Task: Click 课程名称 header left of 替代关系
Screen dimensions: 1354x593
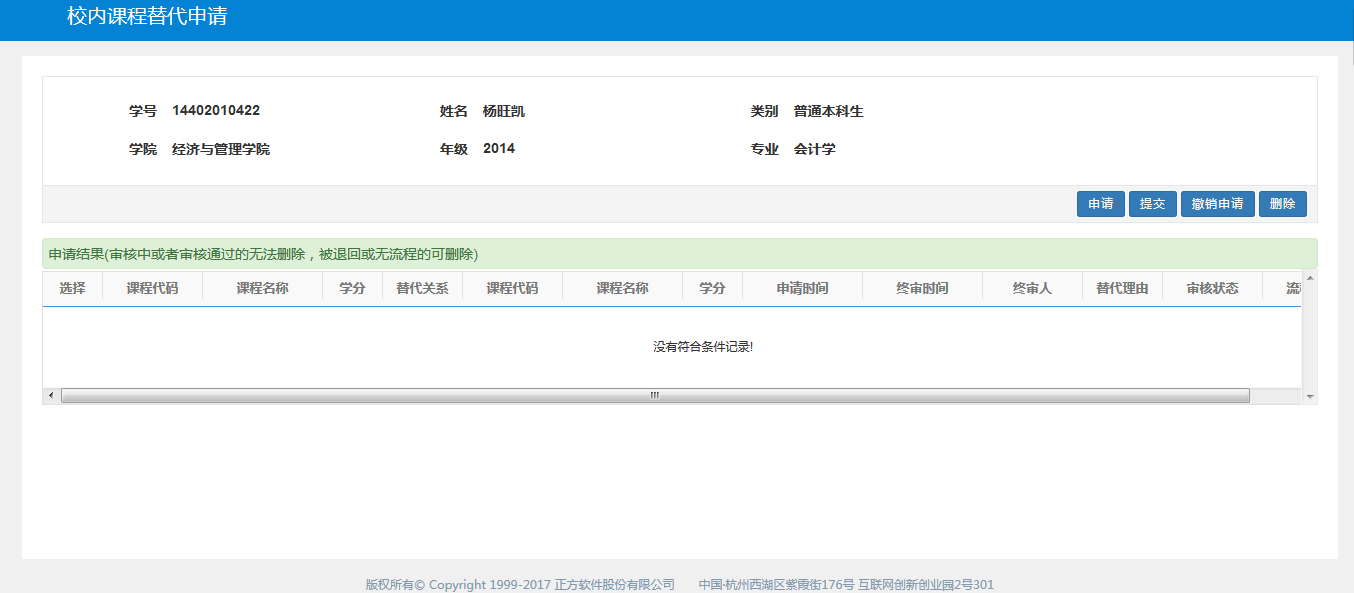Action: pos(262,288)
